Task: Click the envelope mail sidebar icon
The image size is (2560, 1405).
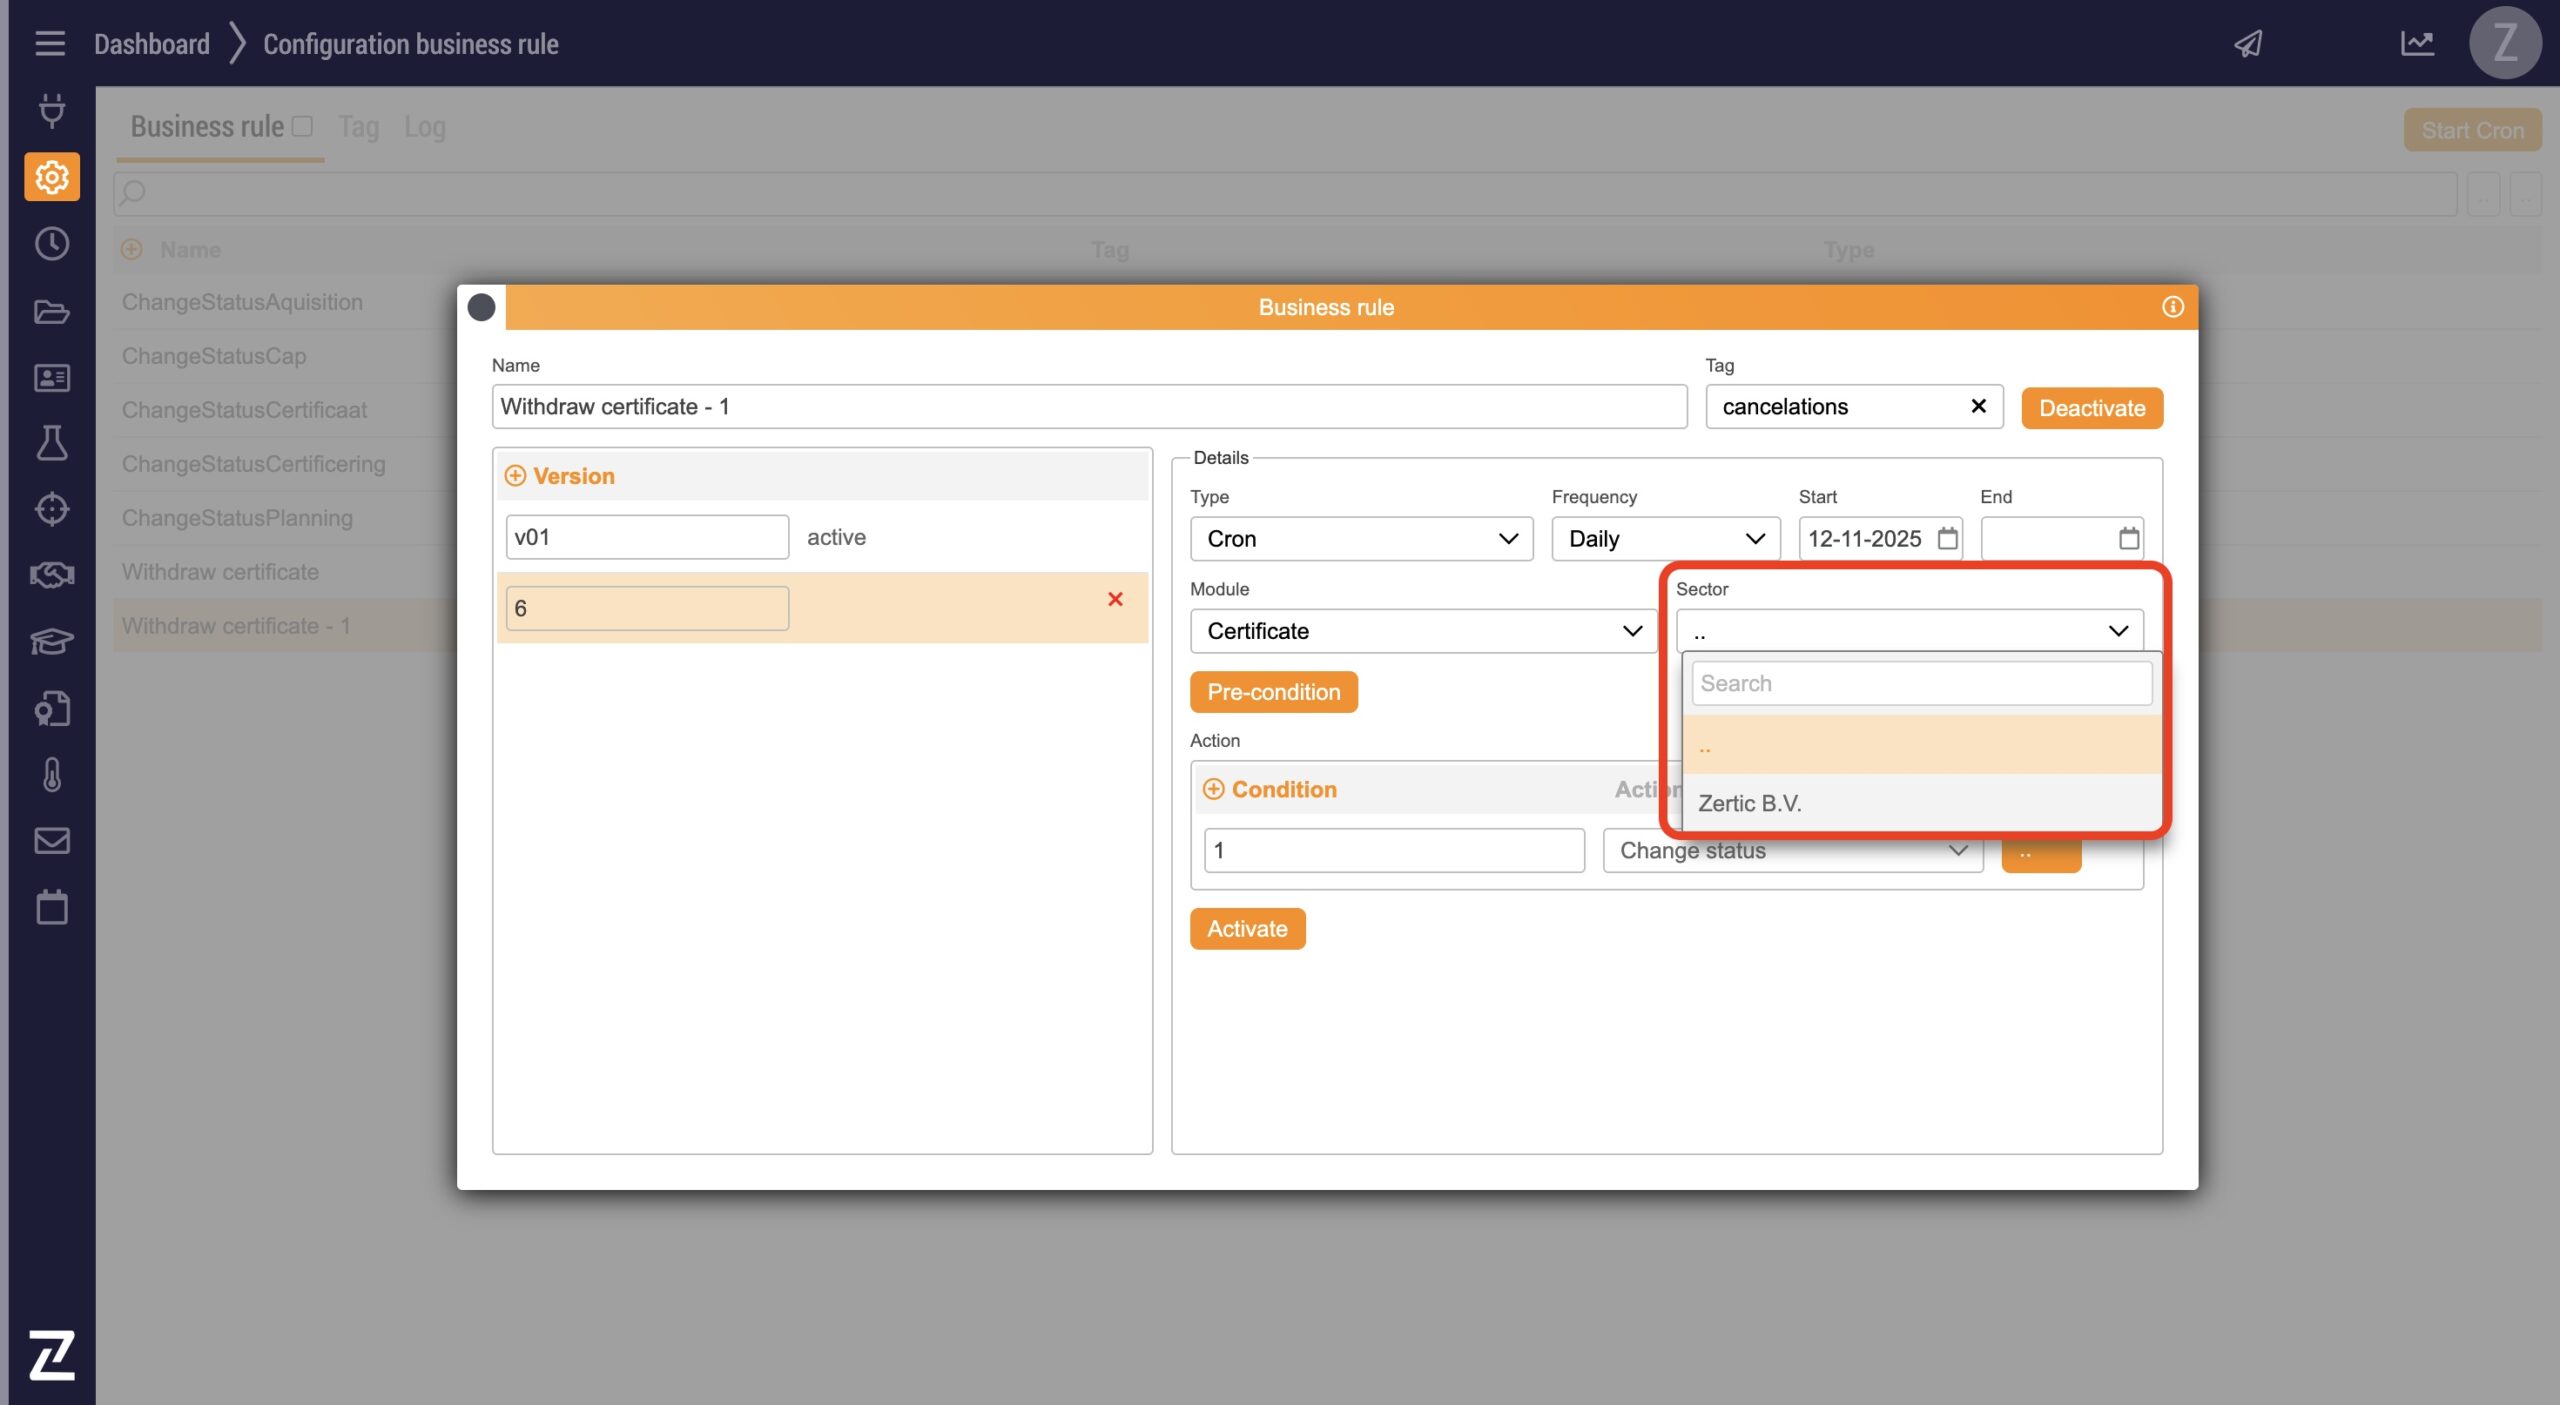Action: coord(51,840)
